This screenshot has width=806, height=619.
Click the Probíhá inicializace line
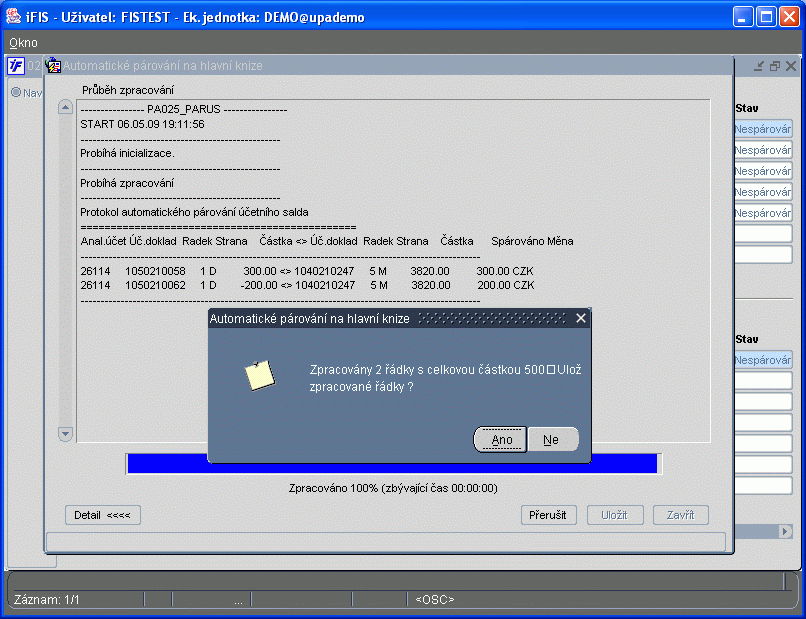click(x=127, y=153)
